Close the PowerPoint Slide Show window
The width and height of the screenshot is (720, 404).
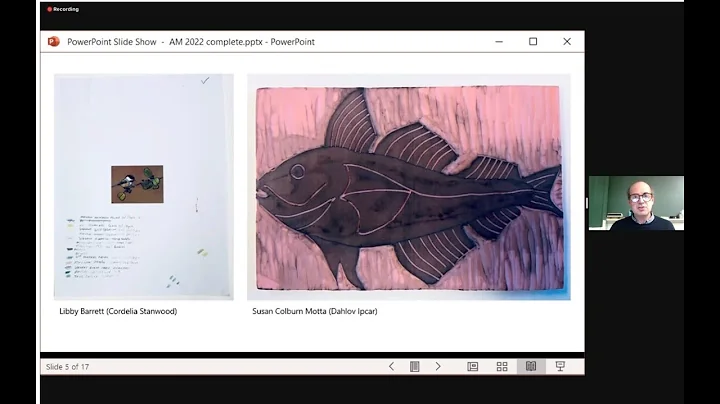pyautogui.click(x=567, y=42)
